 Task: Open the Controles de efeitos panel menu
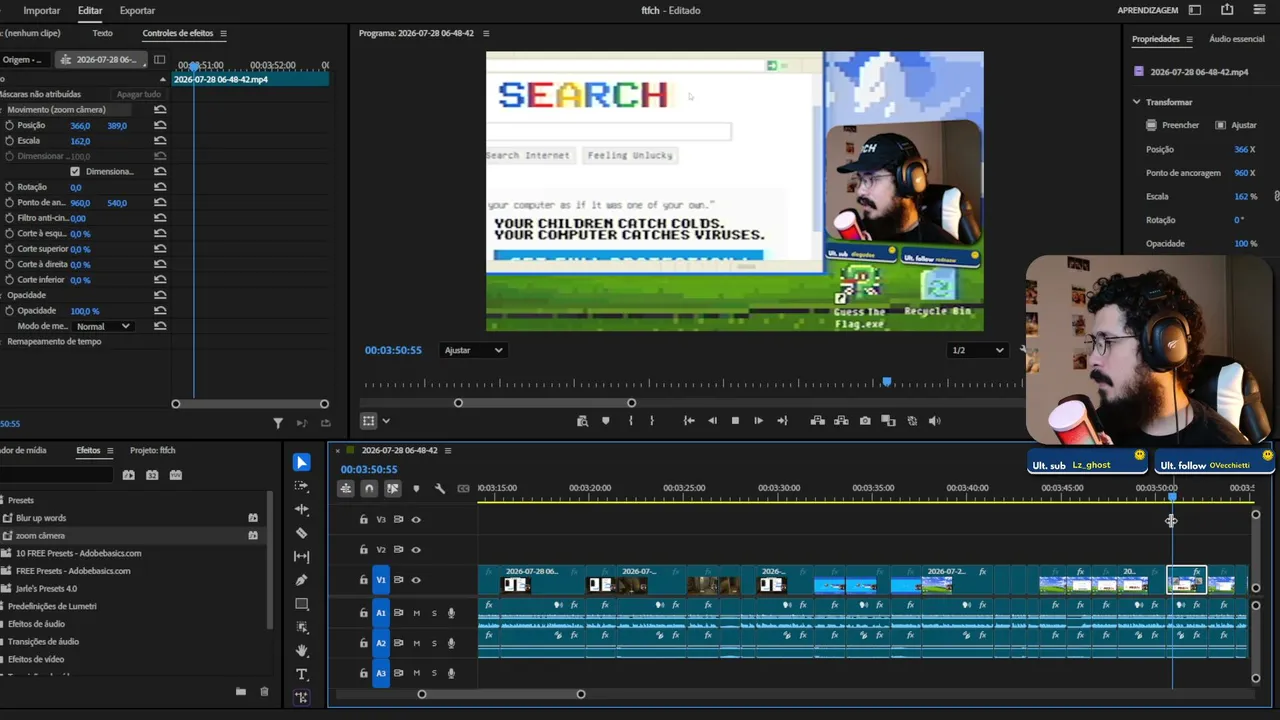pyautogui.click(x=223, y=33)
